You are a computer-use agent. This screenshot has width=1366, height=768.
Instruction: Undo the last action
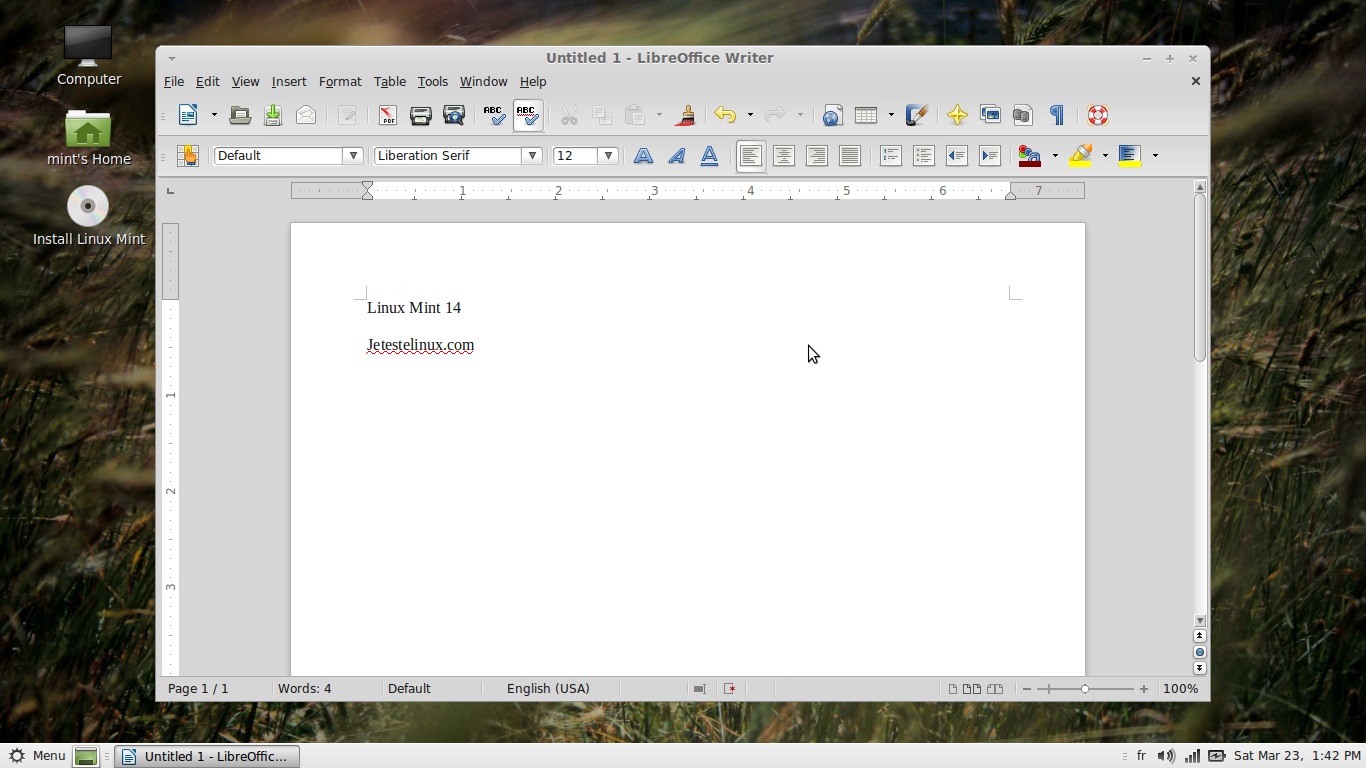[725, 115]
